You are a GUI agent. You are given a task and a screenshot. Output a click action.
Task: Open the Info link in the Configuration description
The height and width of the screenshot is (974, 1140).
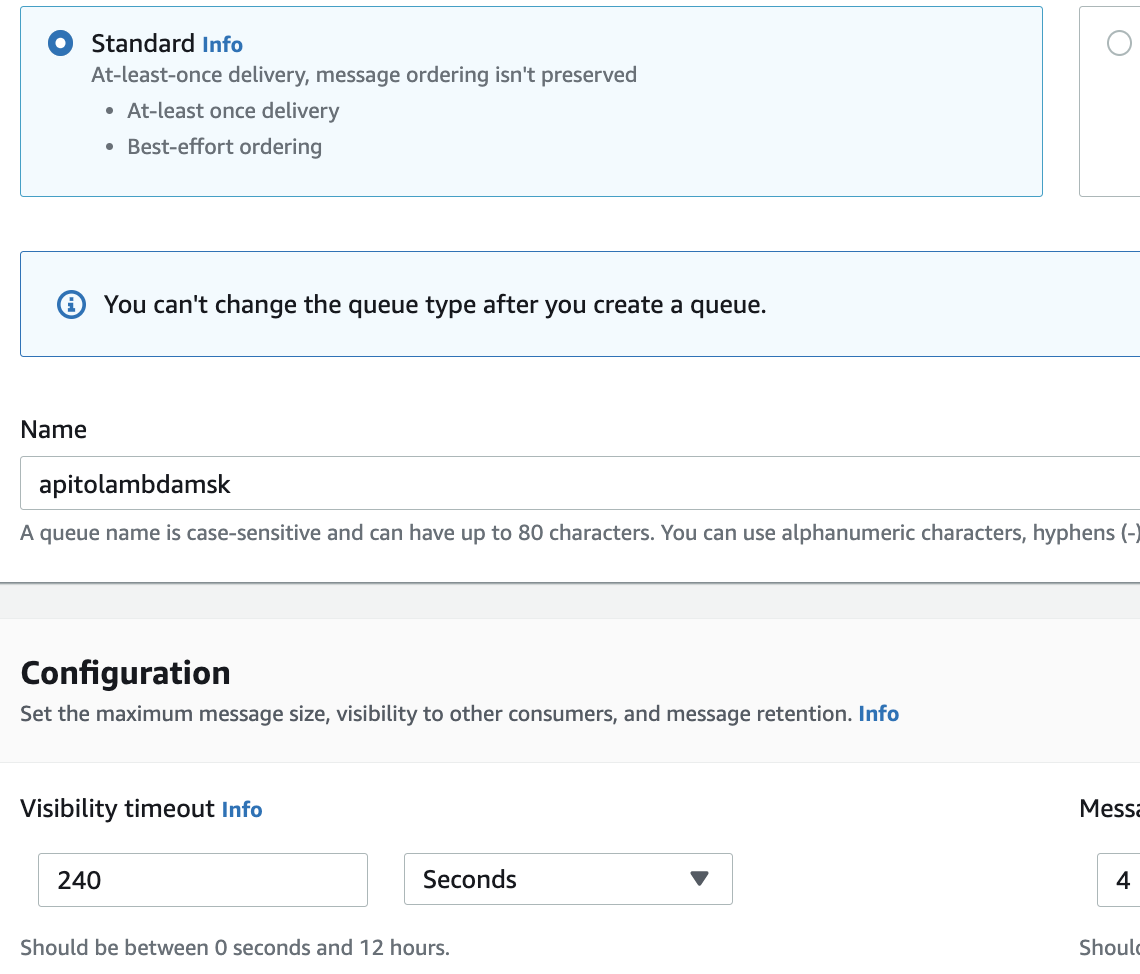878,714
